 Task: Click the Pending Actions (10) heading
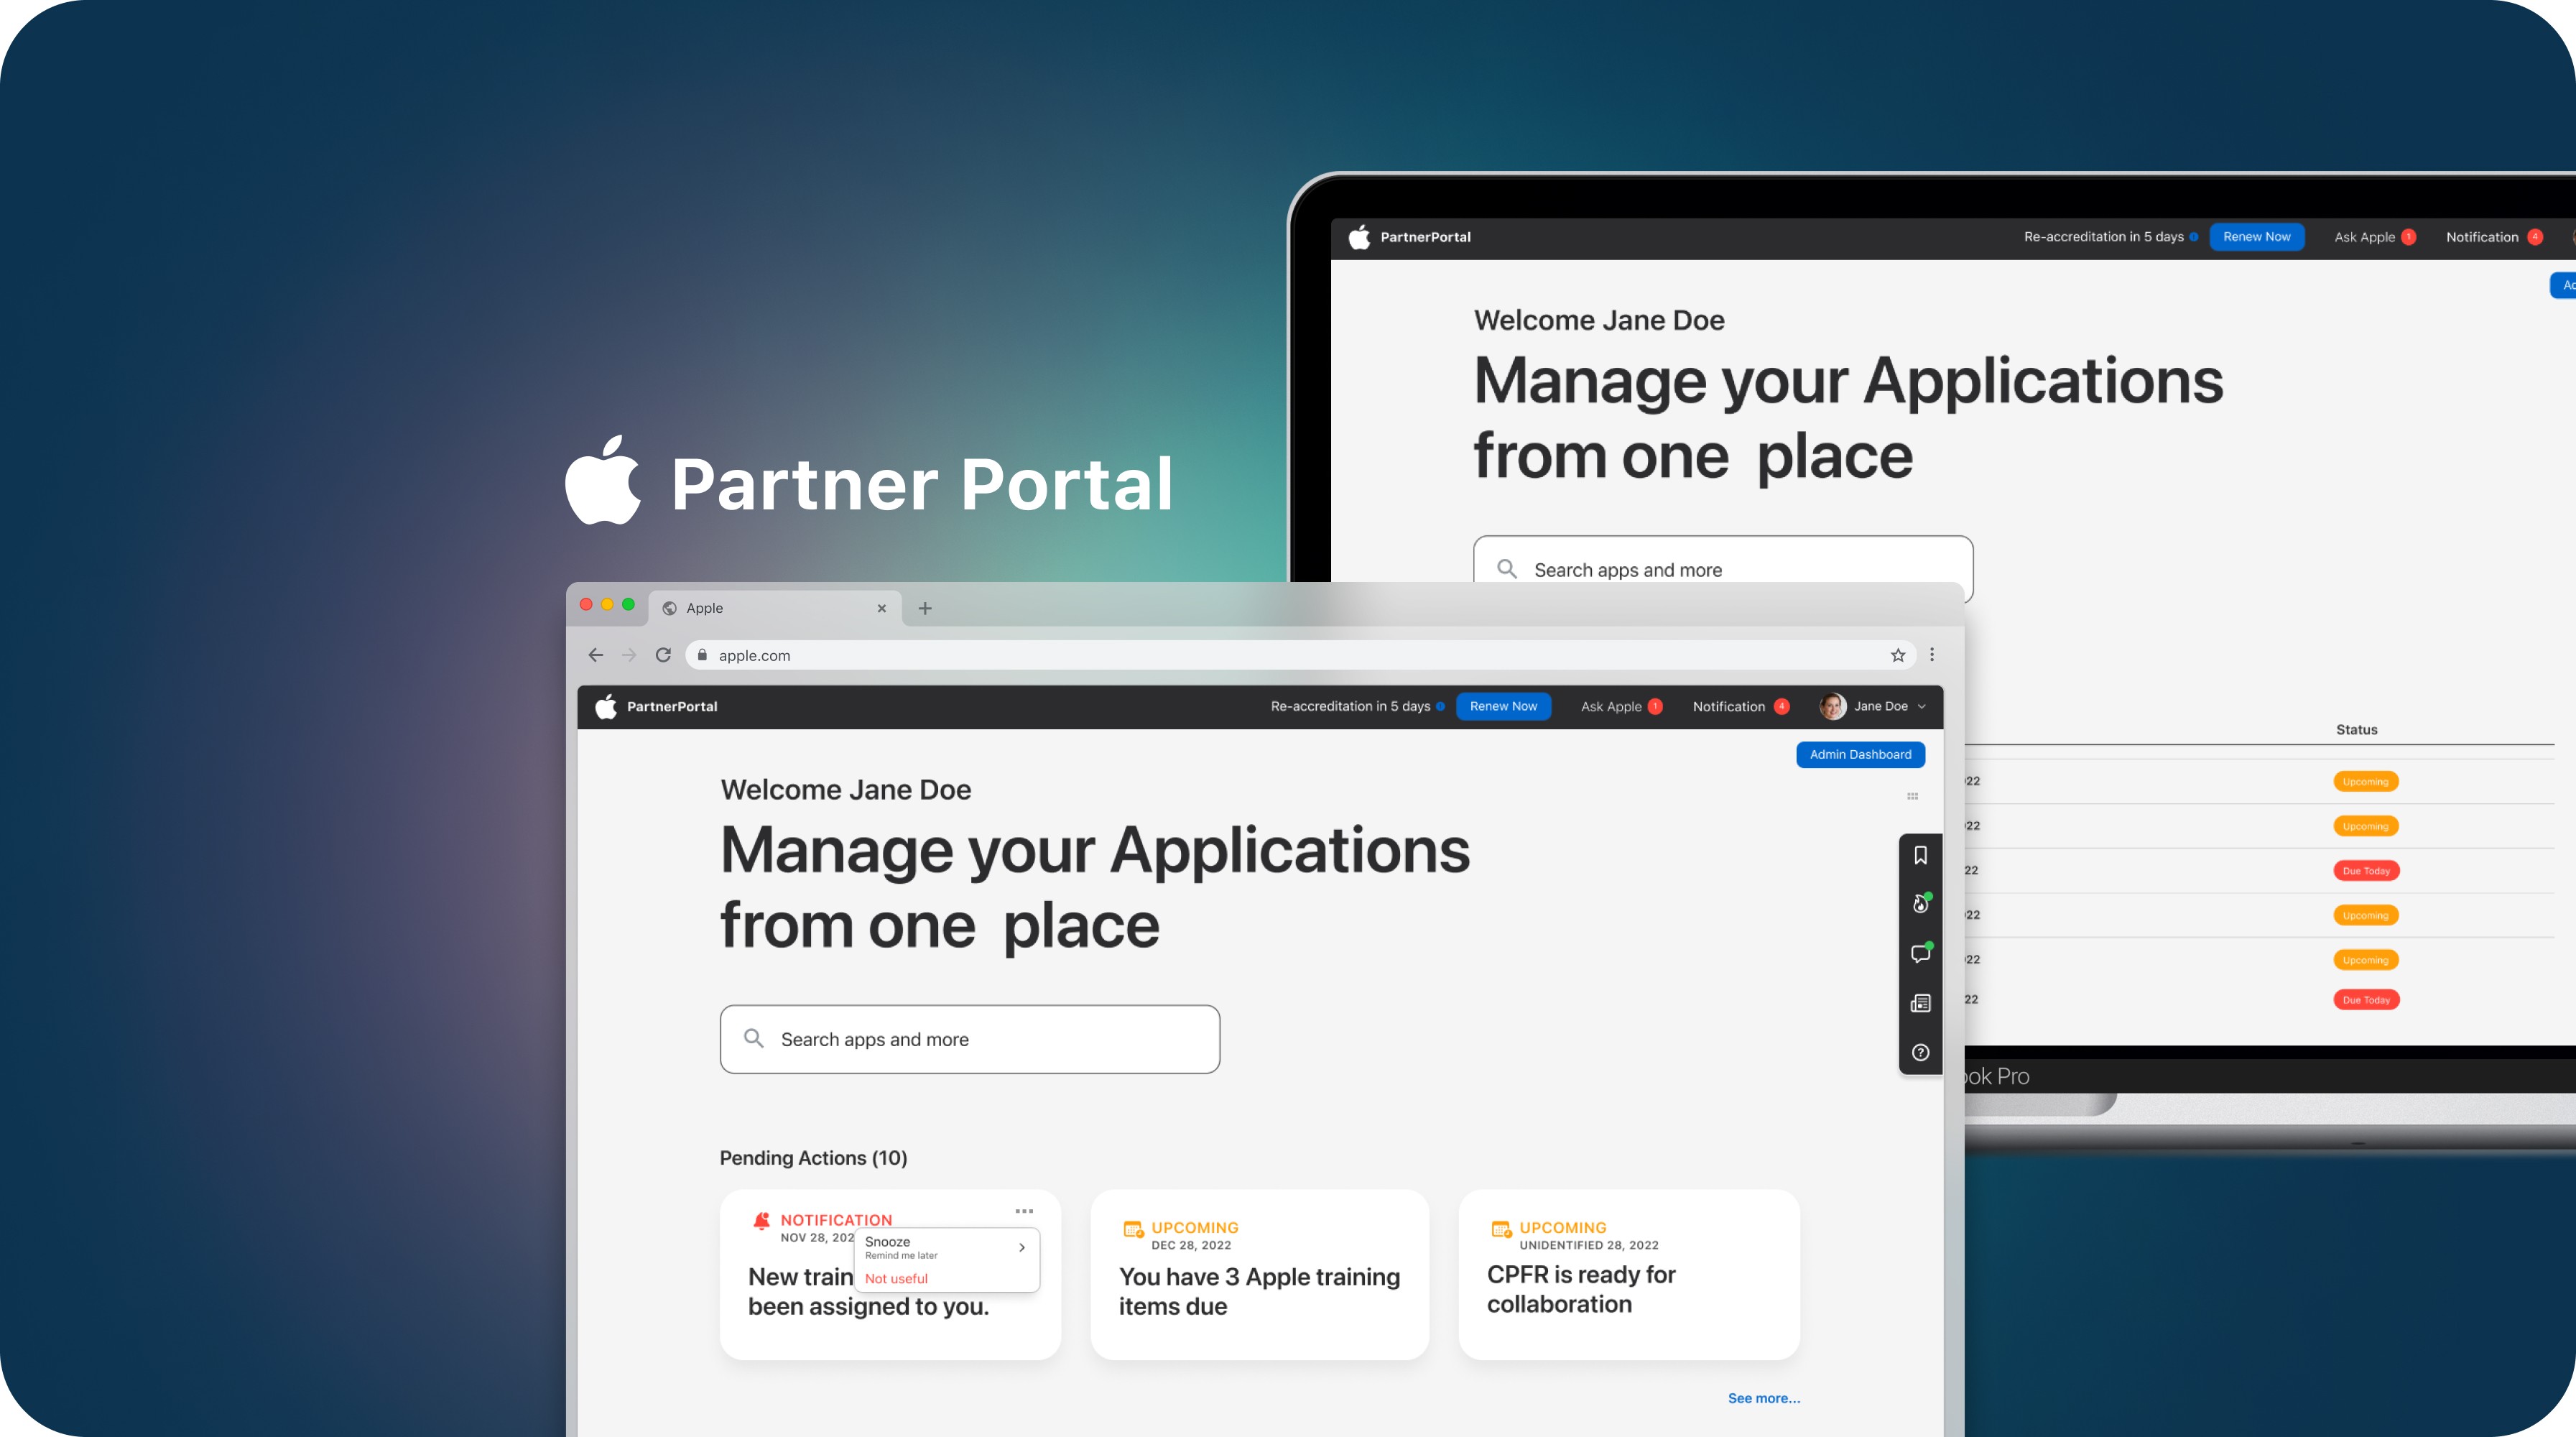coord(813,1158)
